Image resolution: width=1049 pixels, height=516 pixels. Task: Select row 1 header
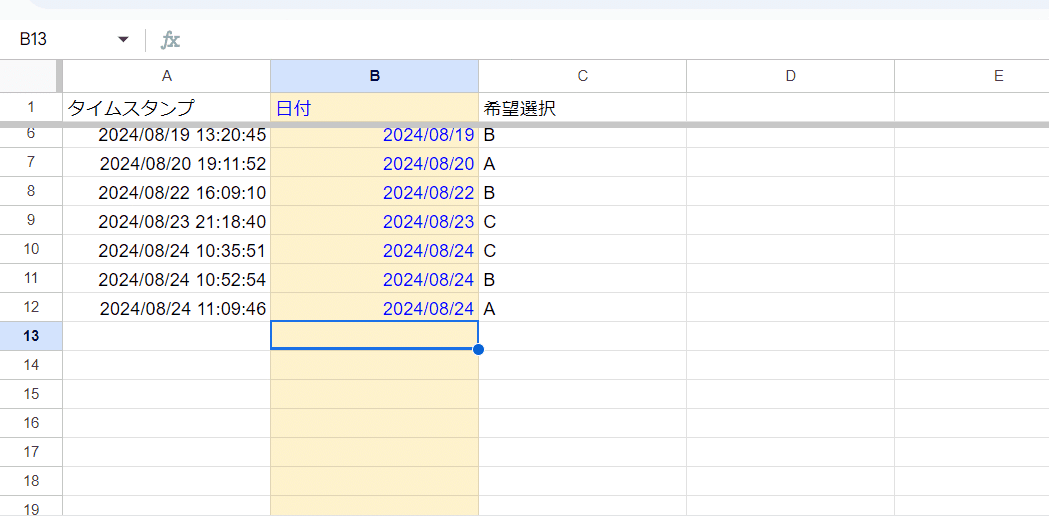(x=31, y=108)
